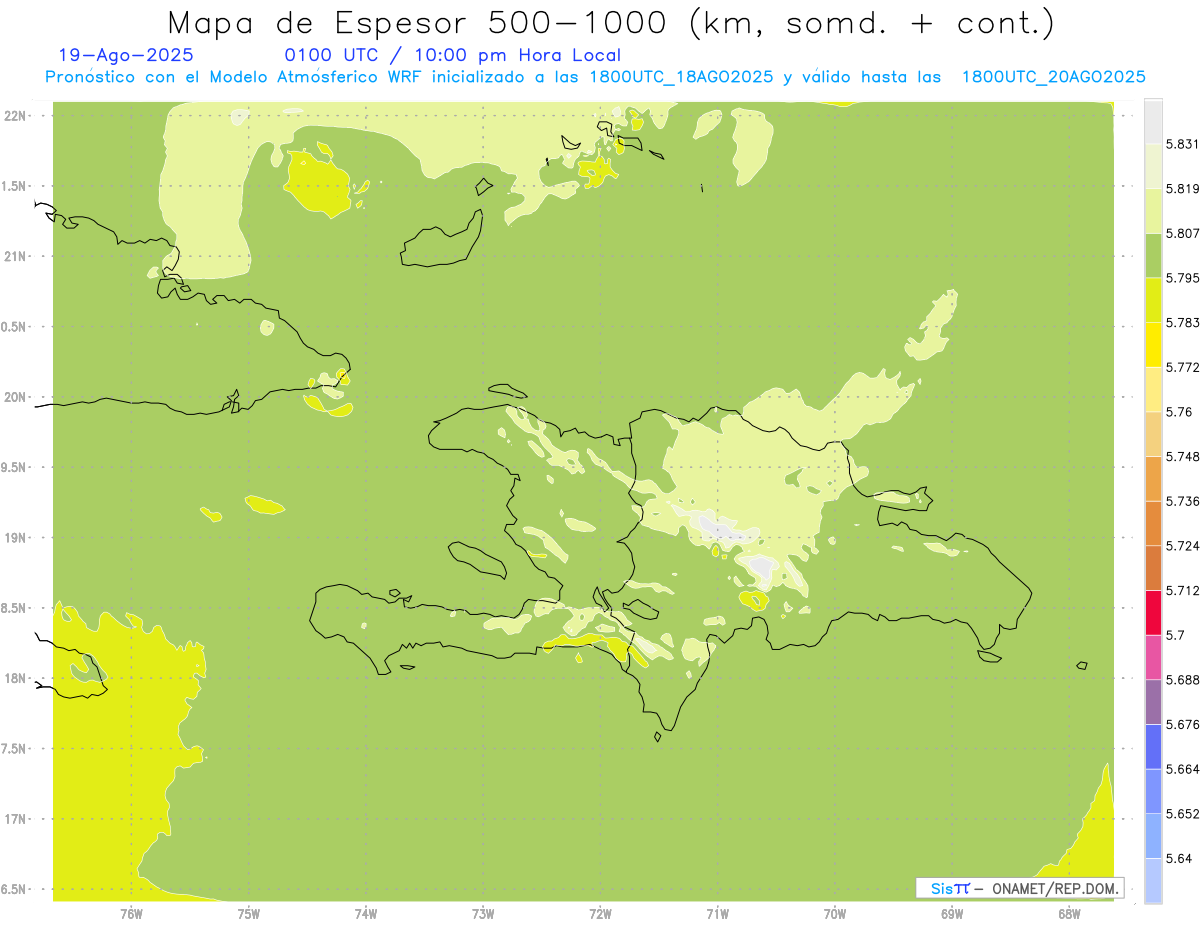Click the legend value '5.76'
Viewport: 1200px width, 927px height.
pyautogui.click(x=1179, y=412)
